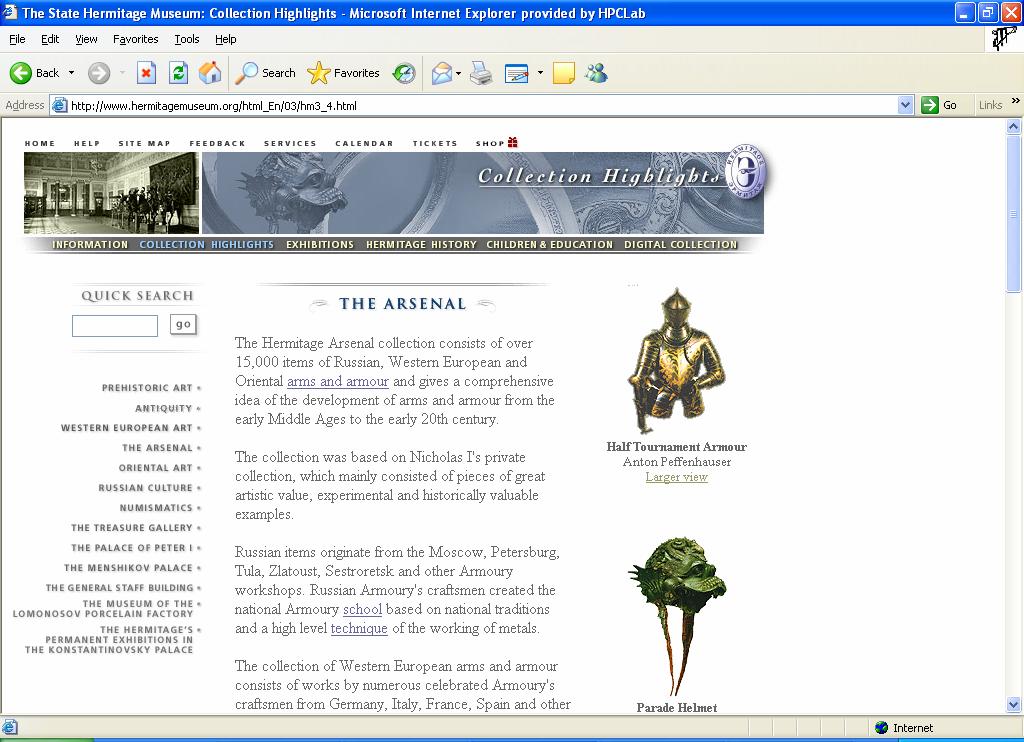The height and width of the screenshot is (742, 1024).
Task: Print the page with the printer icon
Action: [x=481, y=73]
